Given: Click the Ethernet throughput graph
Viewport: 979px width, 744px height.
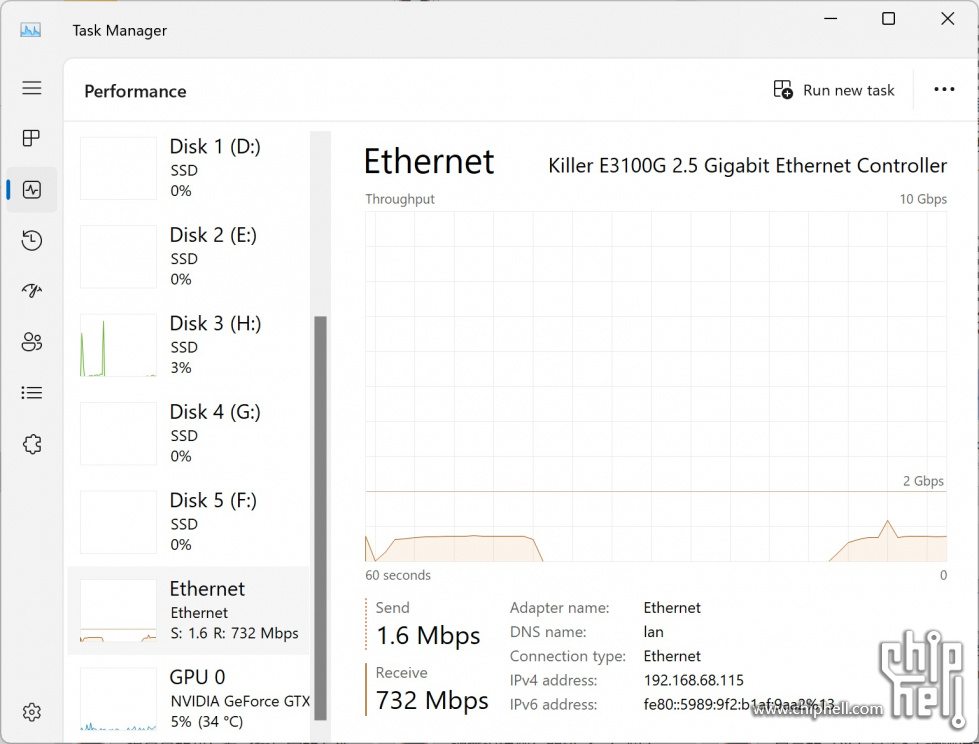Looking at the screenshot, I should coord(655,385).
